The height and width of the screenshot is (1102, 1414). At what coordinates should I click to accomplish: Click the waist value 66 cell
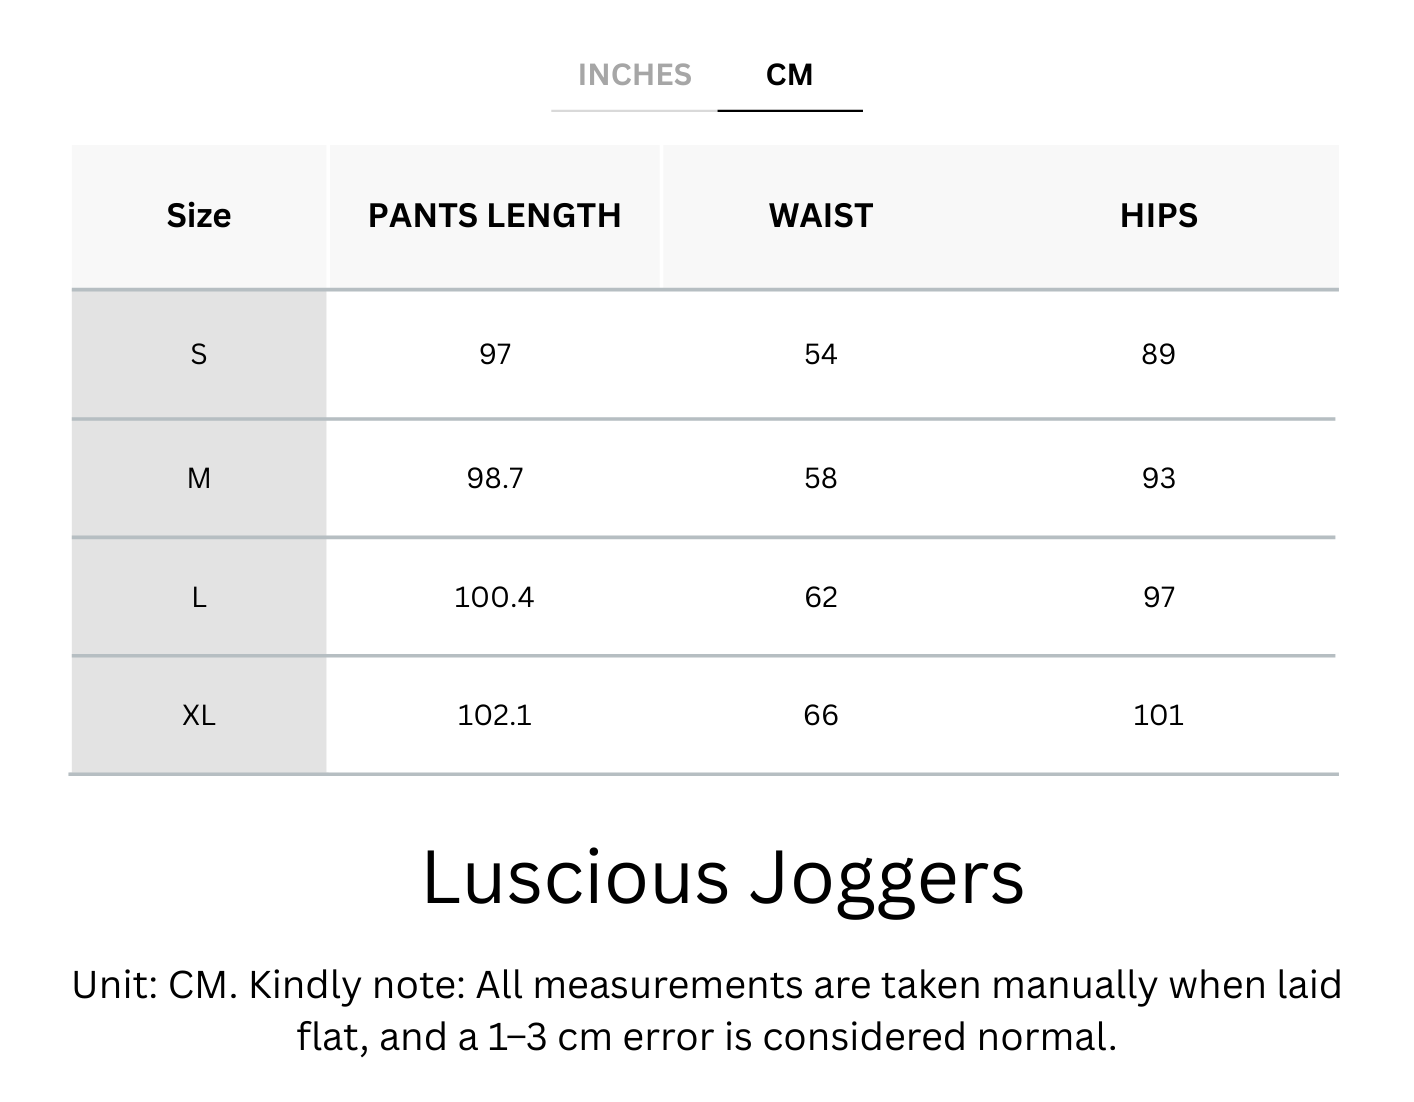[820, 715]
